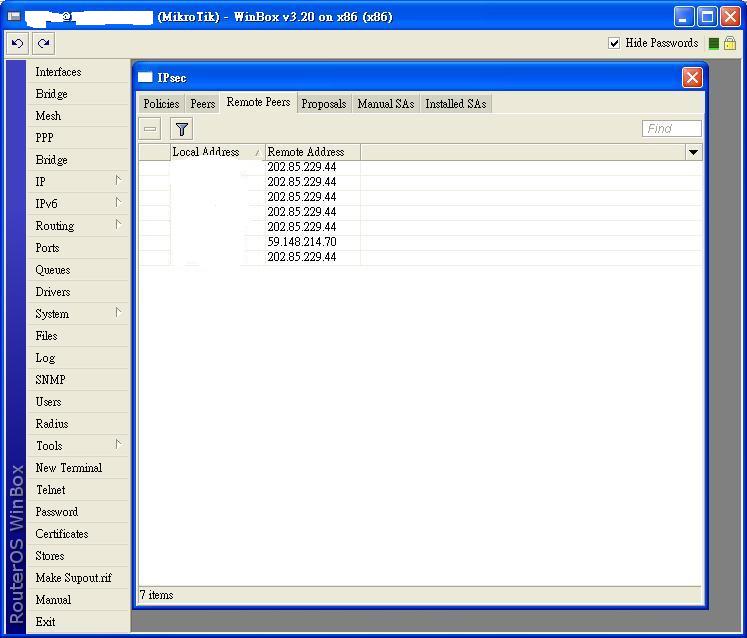747x638 pixels.
Task: Open the Manual SAs tab
Action: (386, 104)
